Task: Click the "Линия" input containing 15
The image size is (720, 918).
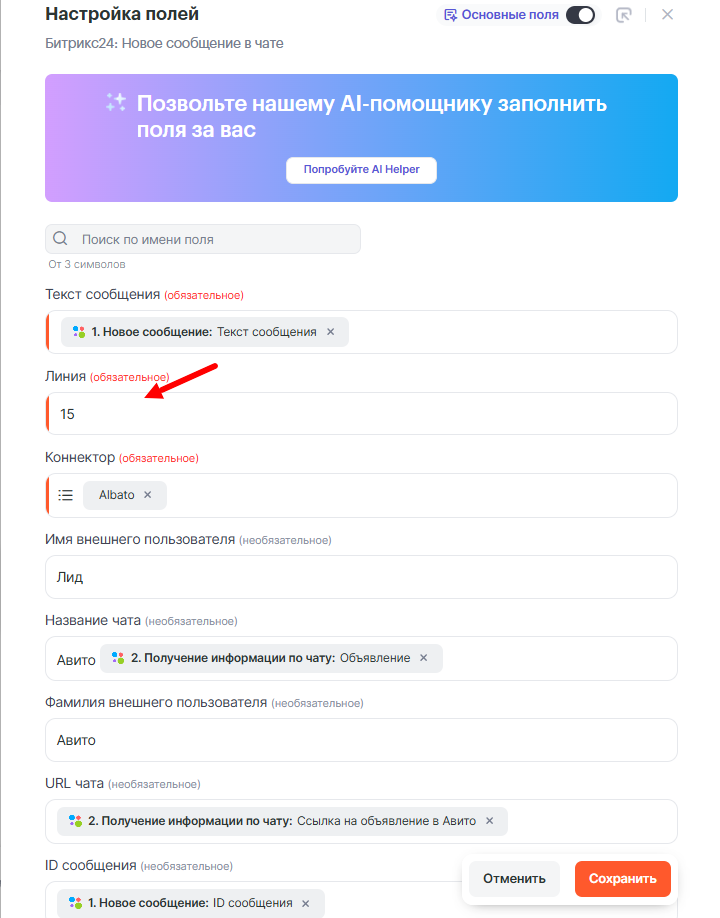Action: click(360, 414)
